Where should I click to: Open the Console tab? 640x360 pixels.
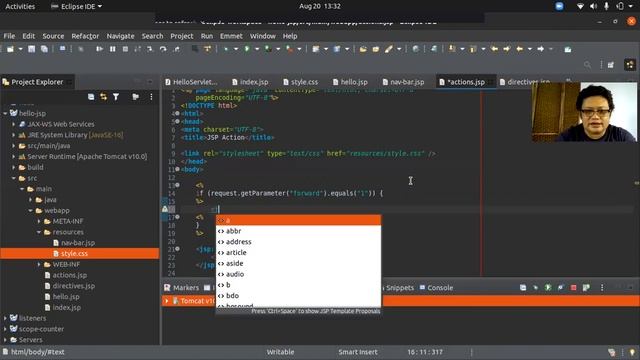(x=436, y=288)
